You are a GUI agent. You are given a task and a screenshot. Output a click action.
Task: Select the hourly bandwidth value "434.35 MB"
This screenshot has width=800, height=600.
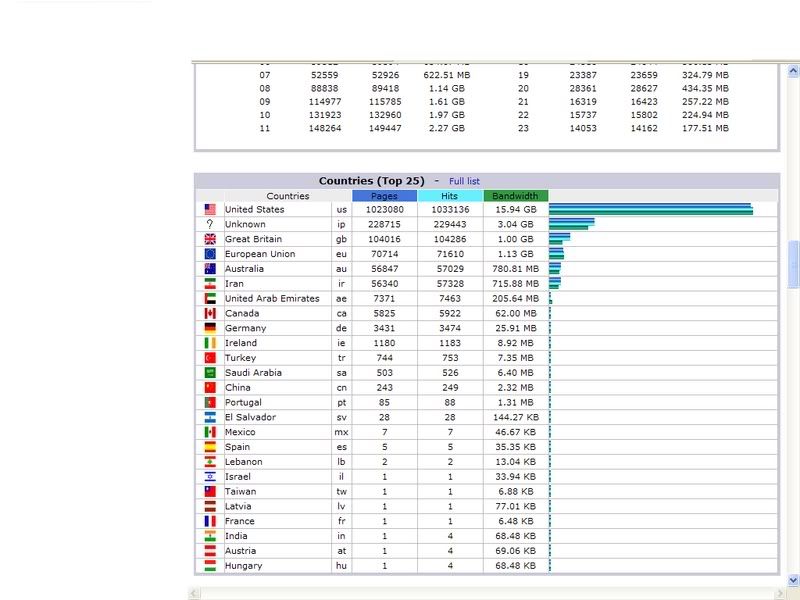706,88
